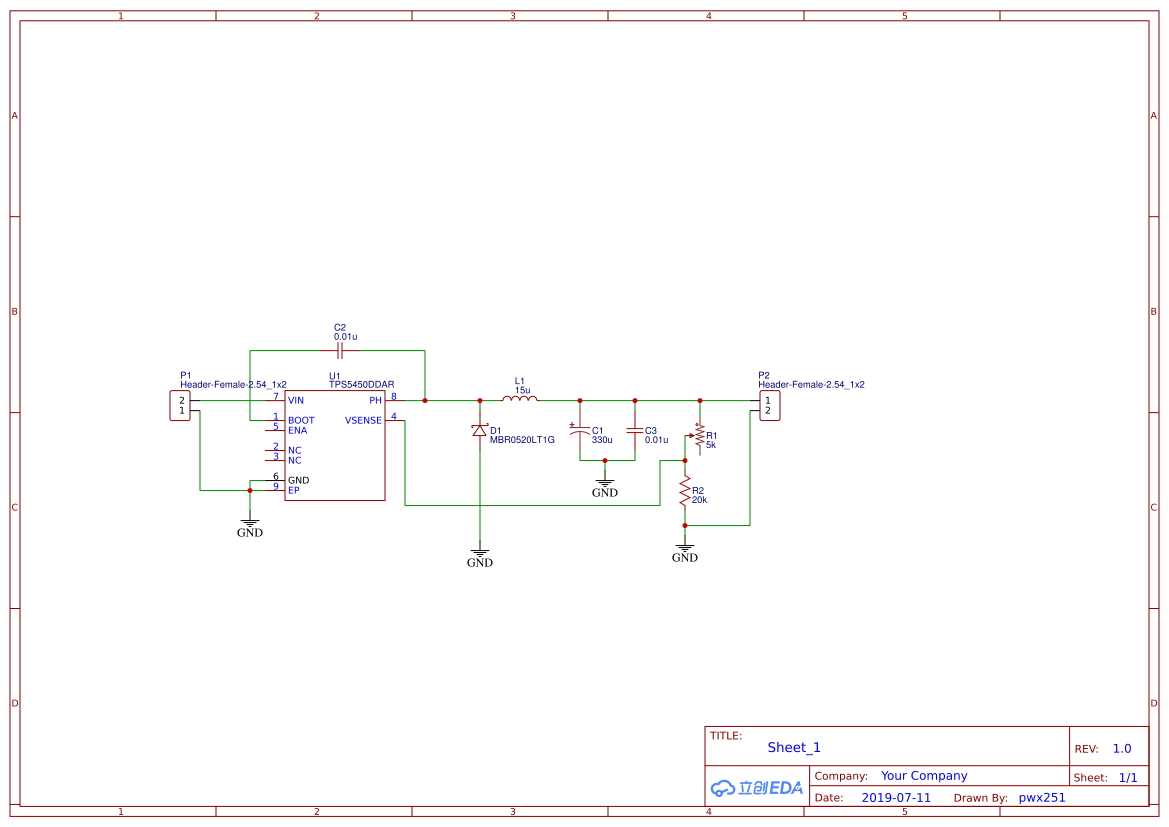1169x827 pixels.
Task: Click the R2 20k resistor symbol
Action: 684,493
